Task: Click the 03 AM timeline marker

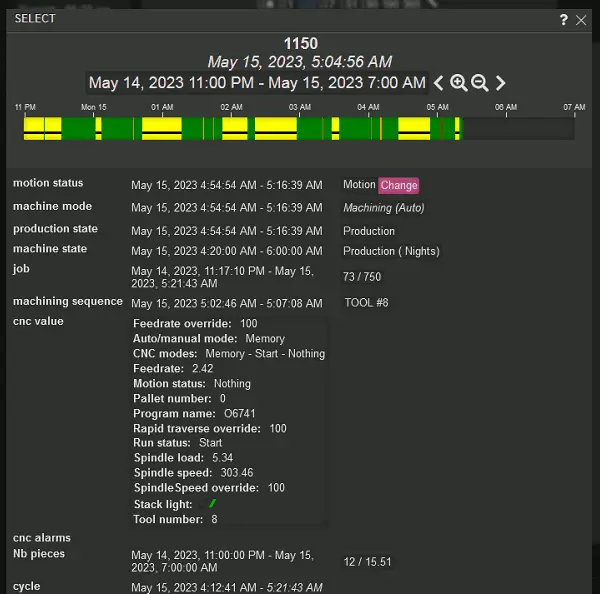Action: pos(299,107)
